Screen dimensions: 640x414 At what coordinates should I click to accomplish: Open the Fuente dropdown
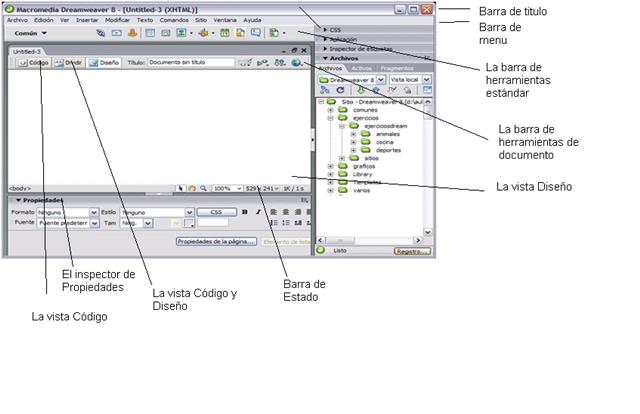[94, 223]
